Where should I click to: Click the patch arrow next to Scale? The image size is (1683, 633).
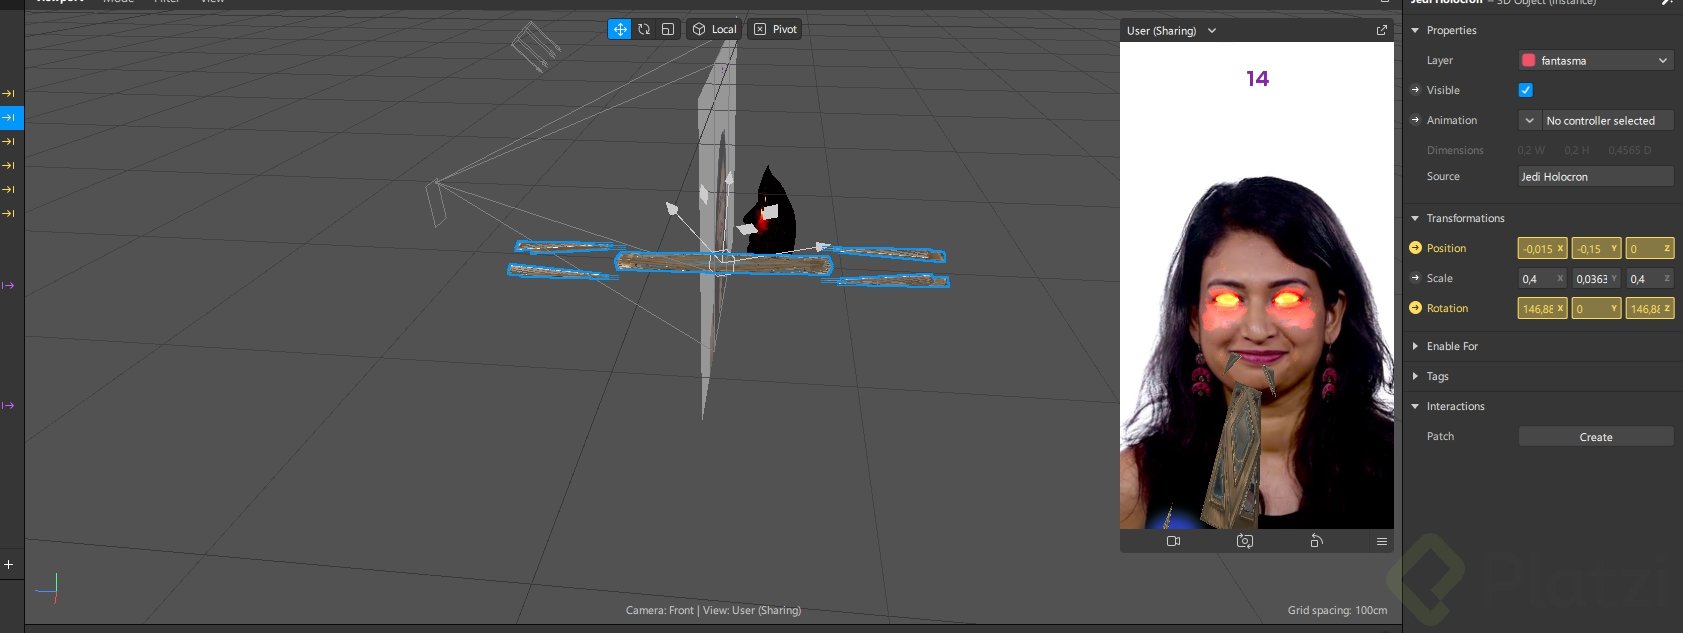1415,278
